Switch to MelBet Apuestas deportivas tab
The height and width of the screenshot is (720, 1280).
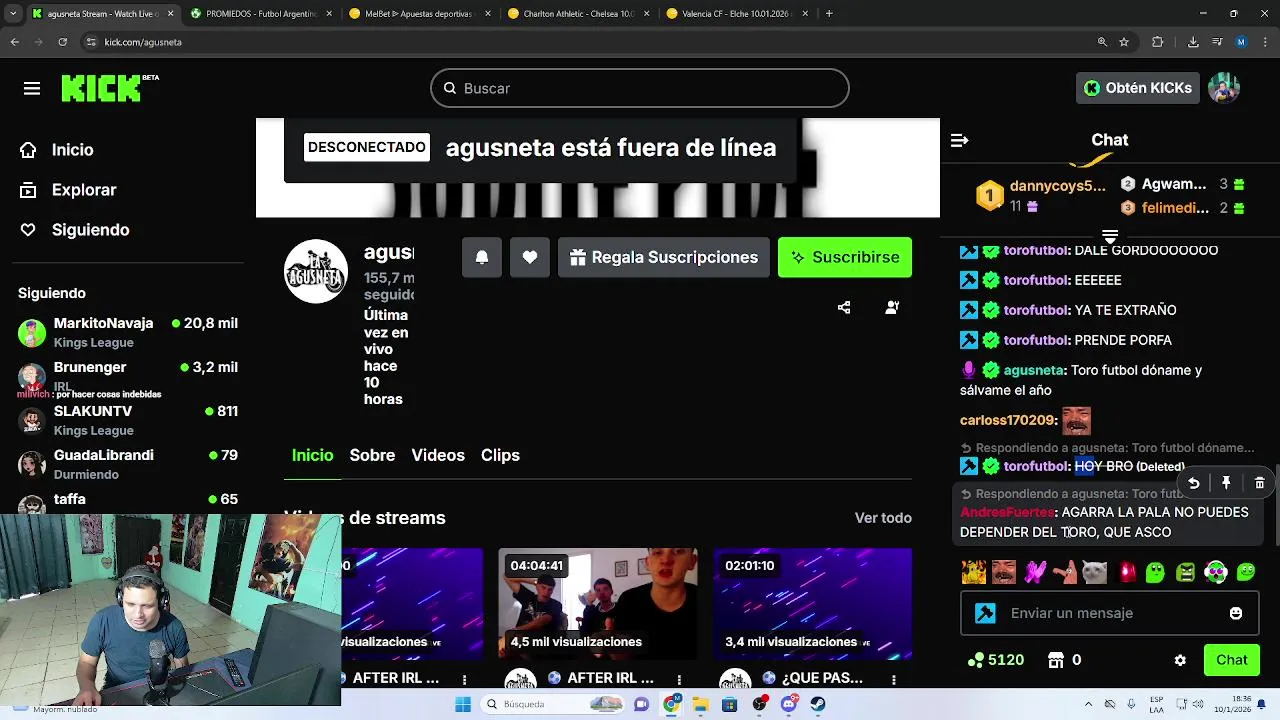click(418, 14)
